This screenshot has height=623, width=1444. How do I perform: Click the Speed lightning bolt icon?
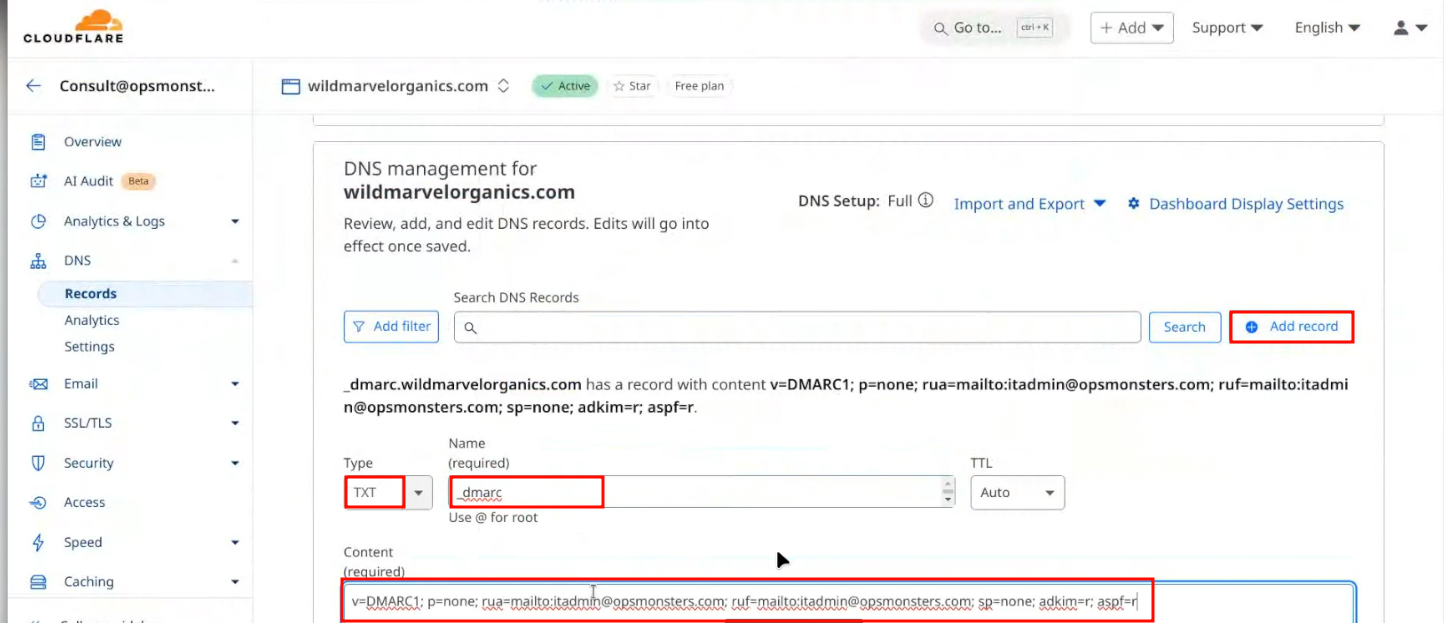tap(39, 542)
